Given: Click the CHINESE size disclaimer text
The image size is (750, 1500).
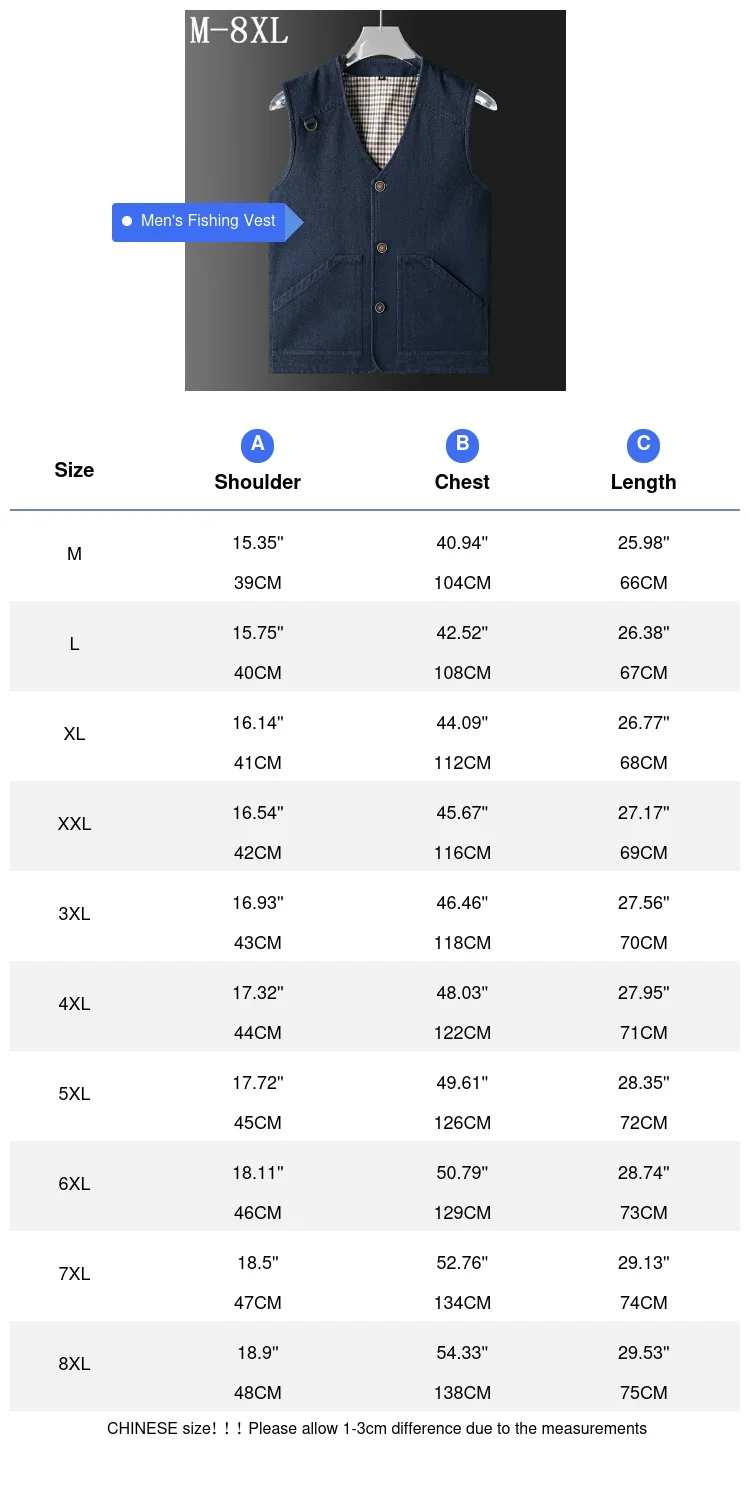Looking at the screenshot, I should (377, 1428).
